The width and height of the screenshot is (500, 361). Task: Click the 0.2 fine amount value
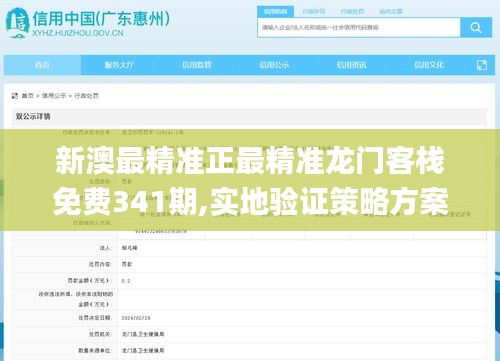(x=126, y=281)
